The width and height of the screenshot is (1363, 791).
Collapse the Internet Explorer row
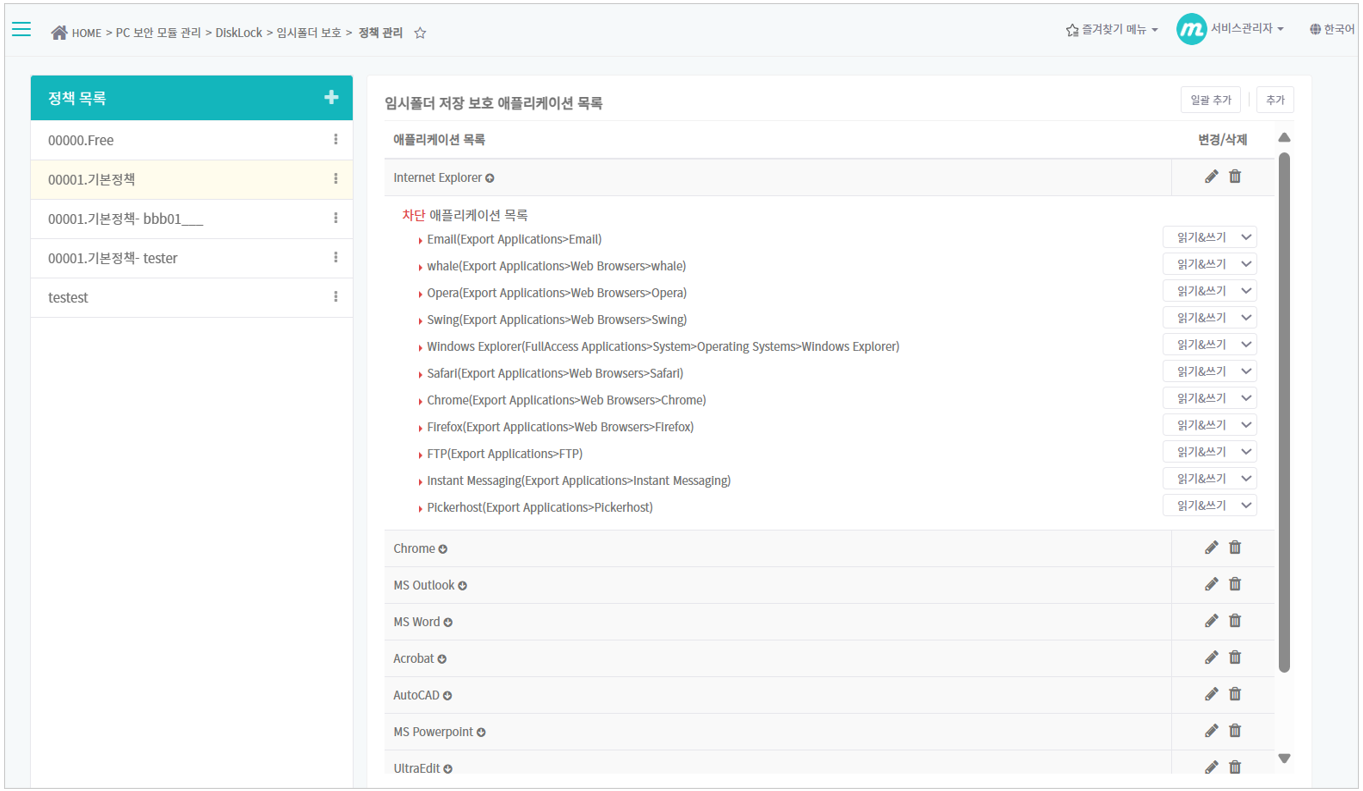490,178
